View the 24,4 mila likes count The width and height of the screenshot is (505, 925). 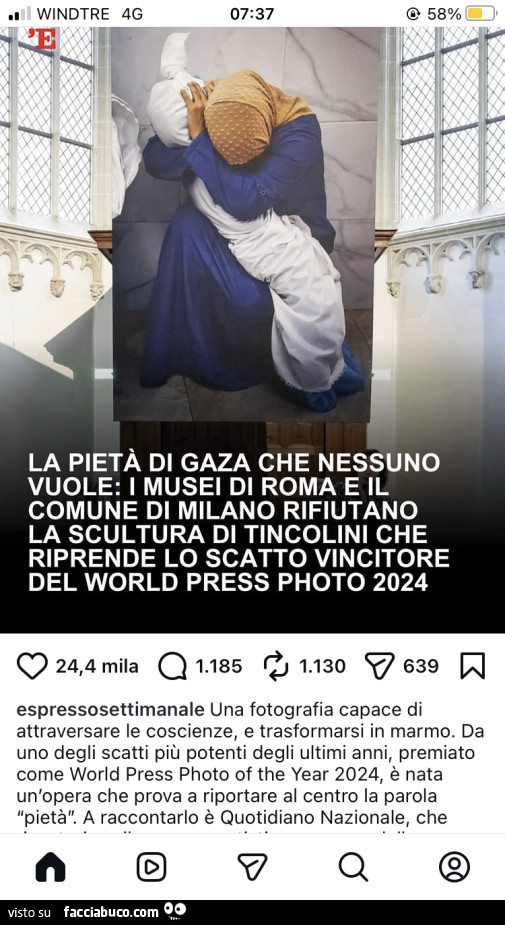click(97, 667)
